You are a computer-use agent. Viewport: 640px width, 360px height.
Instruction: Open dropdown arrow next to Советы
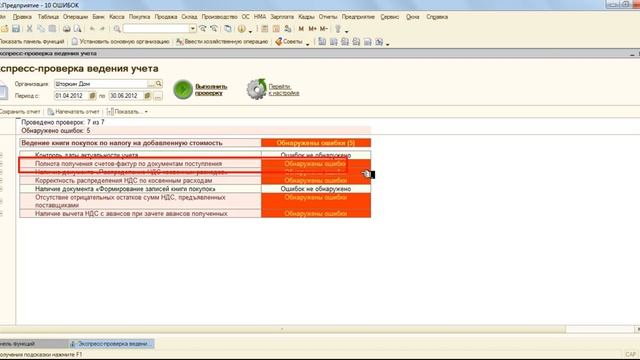(x=308, y=43)
